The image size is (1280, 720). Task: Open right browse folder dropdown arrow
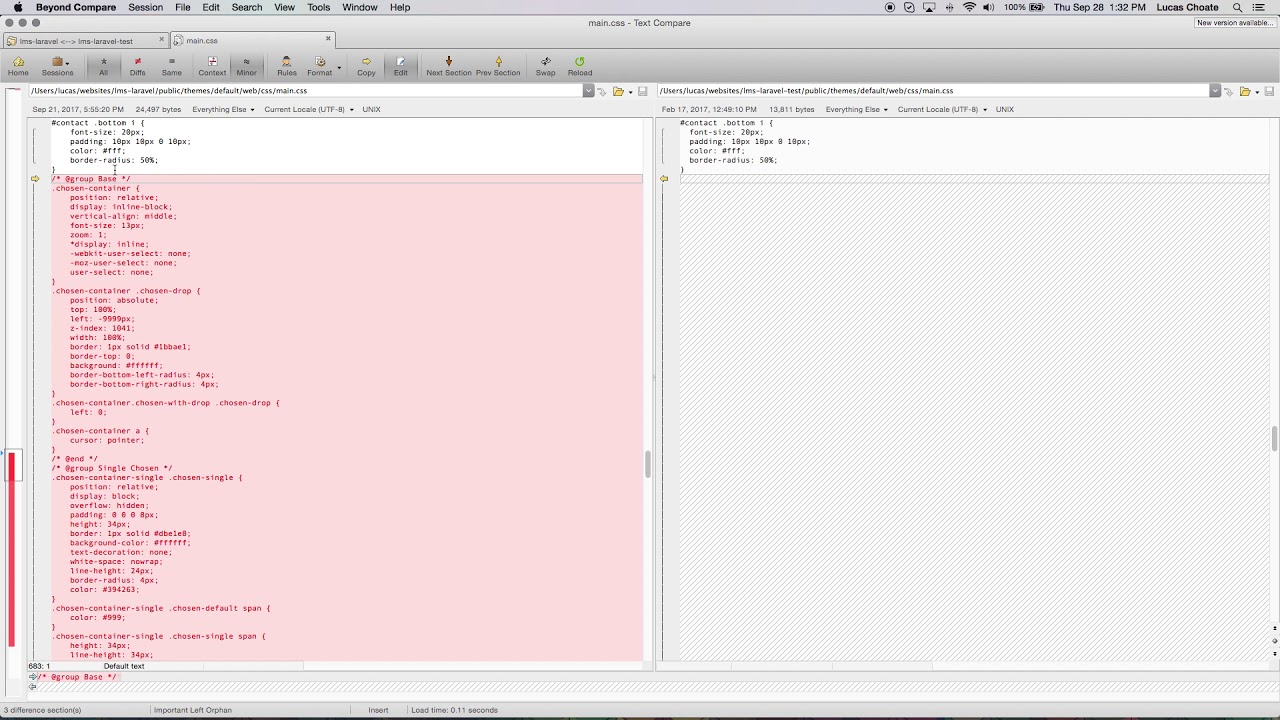(x=1256, y=92)
